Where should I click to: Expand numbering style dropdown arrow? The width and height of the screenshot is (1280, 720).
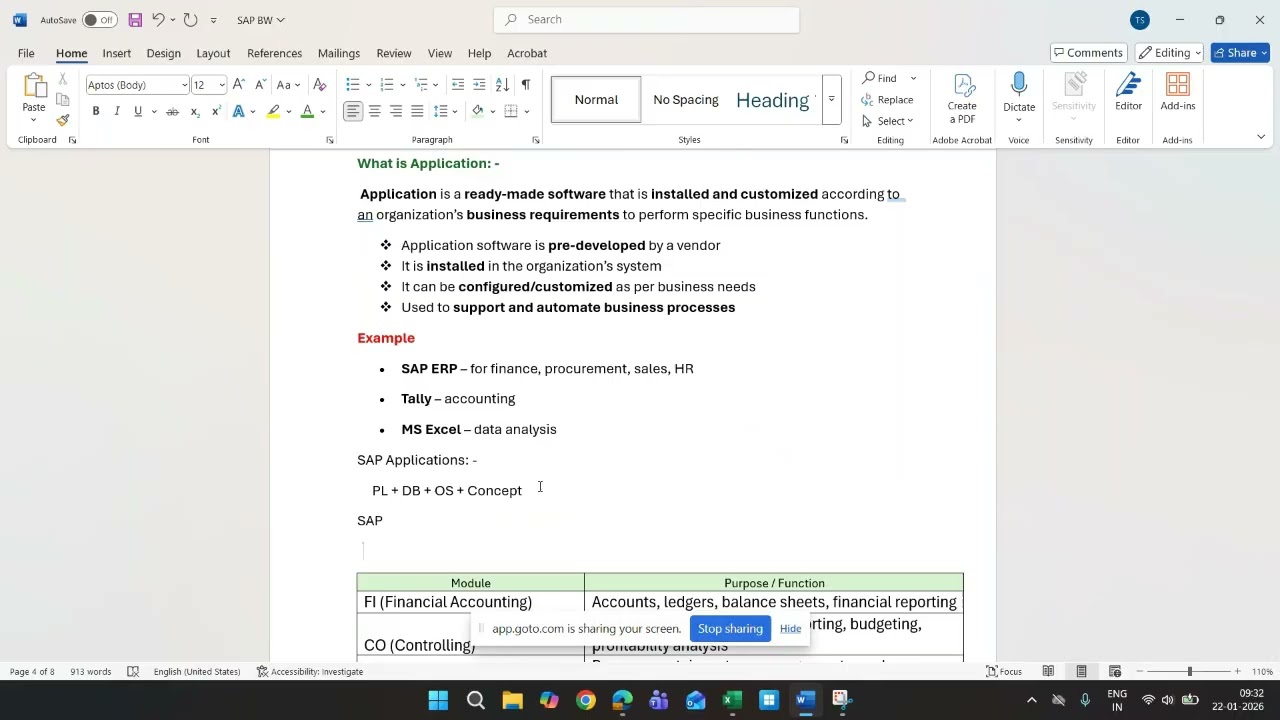pos(403,85)
